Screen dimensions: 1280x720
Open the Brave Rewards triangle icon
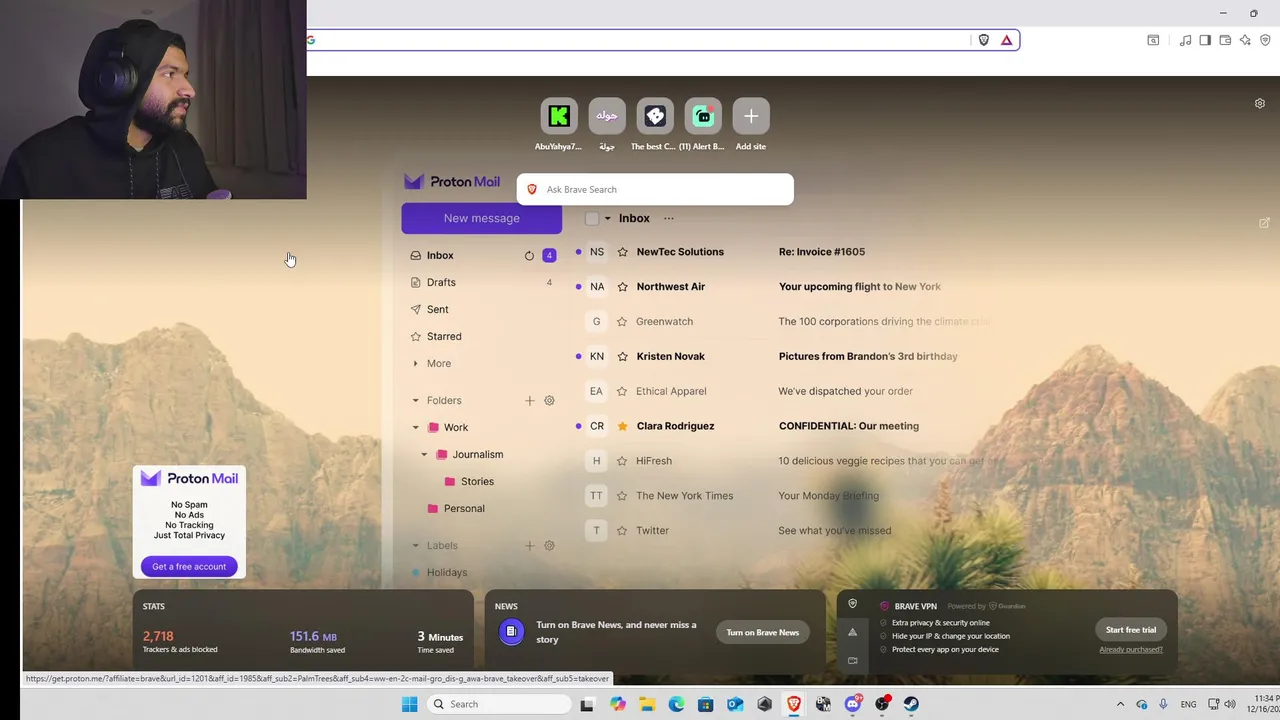[x=1006, y=40]
